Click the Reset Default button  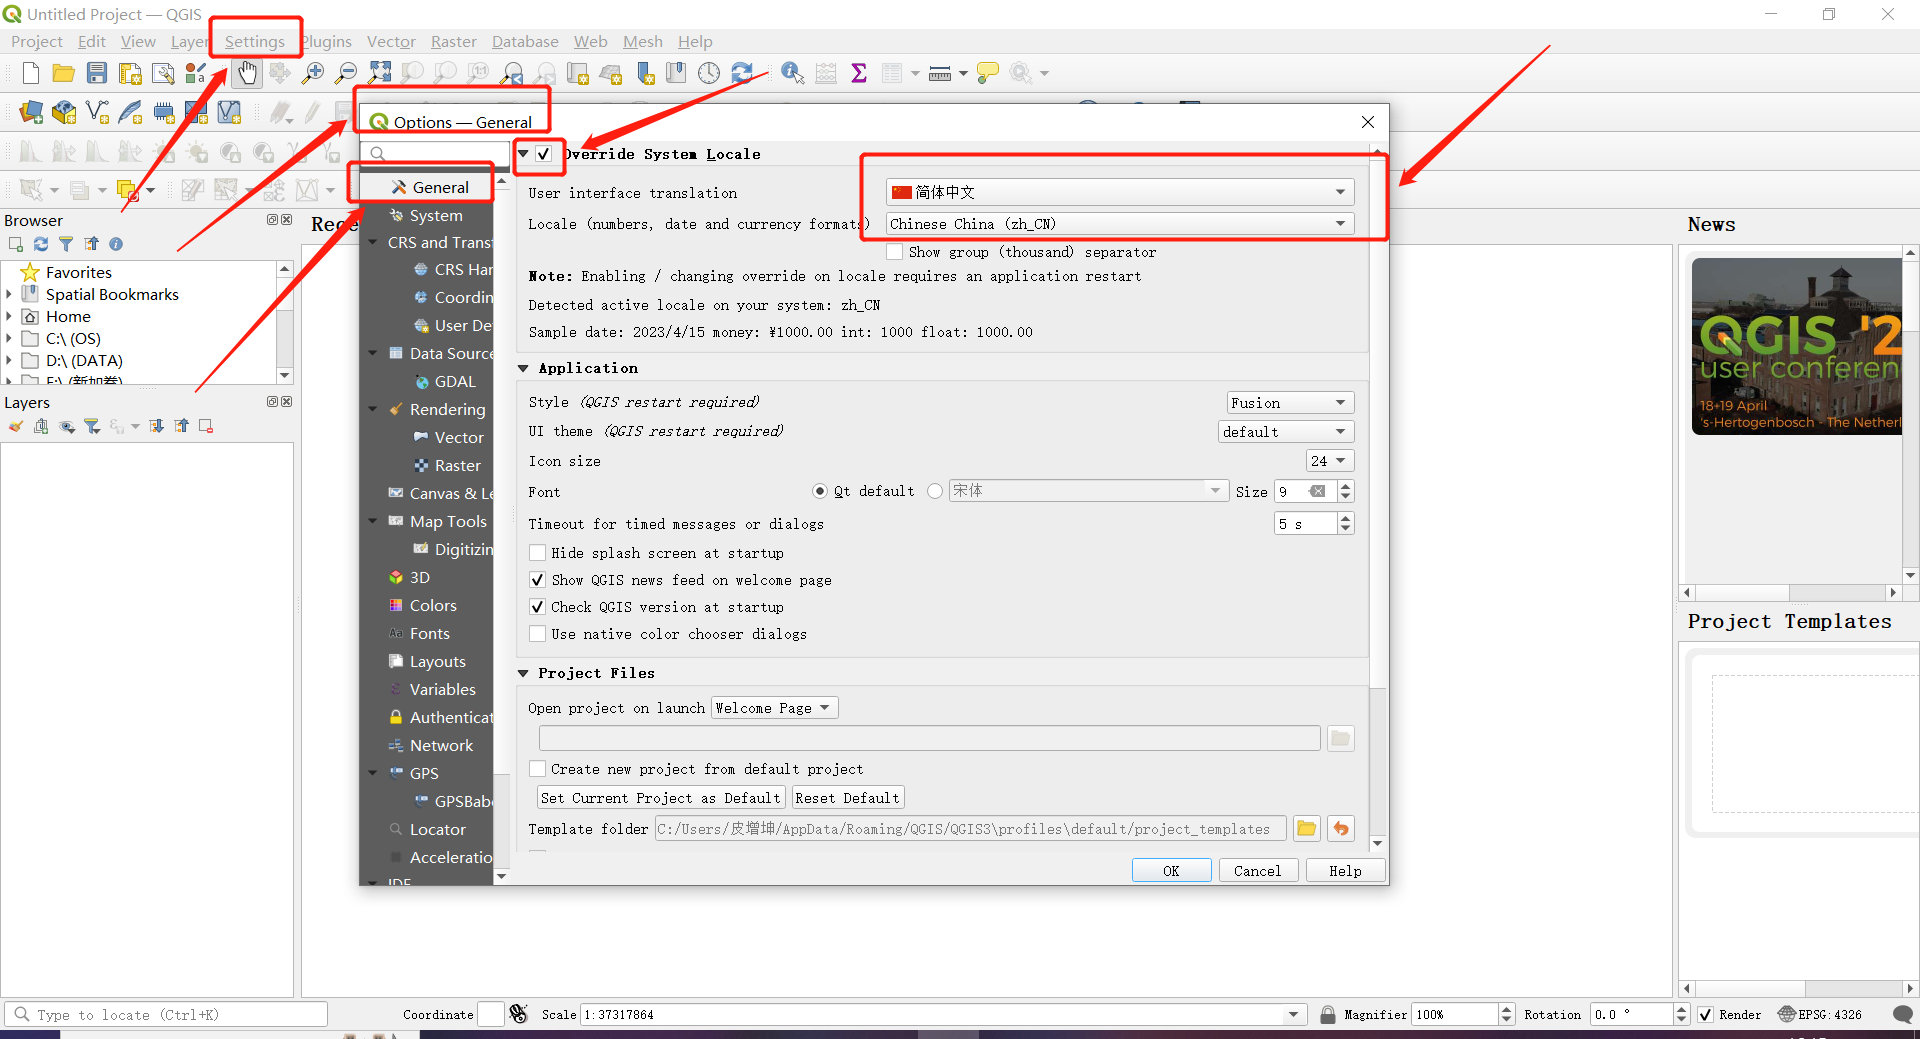pos(848,798)
